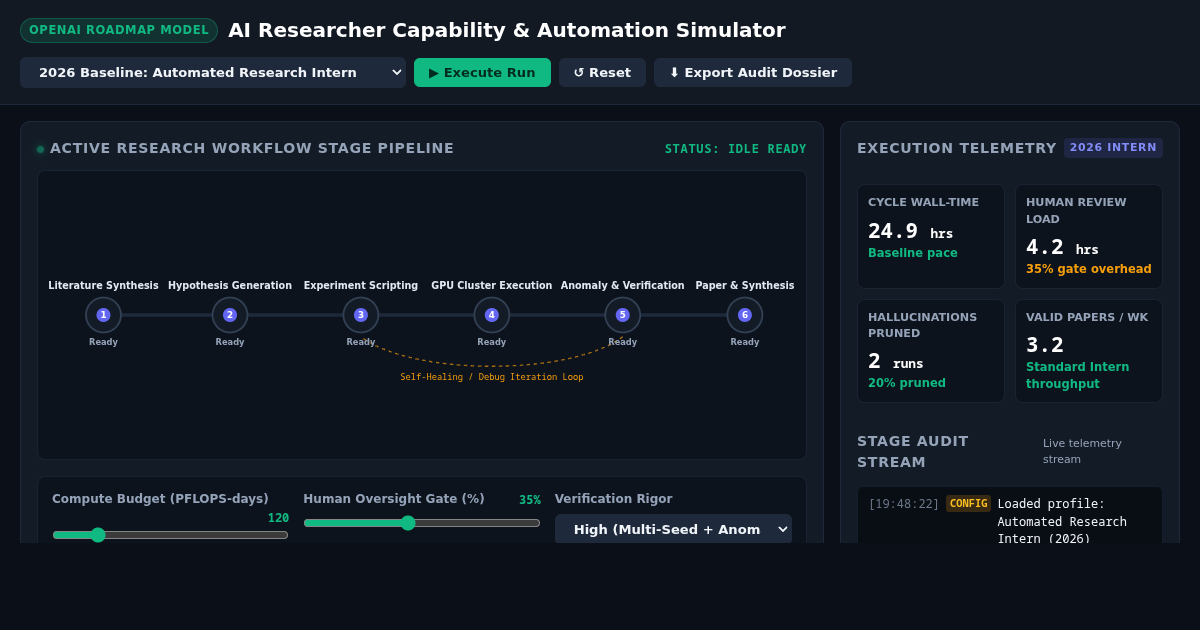Screen dimensions: 1200x630
Task: Click the Cycle Wall-Time 24.9 hrs value
Action: tap(910, 232)
